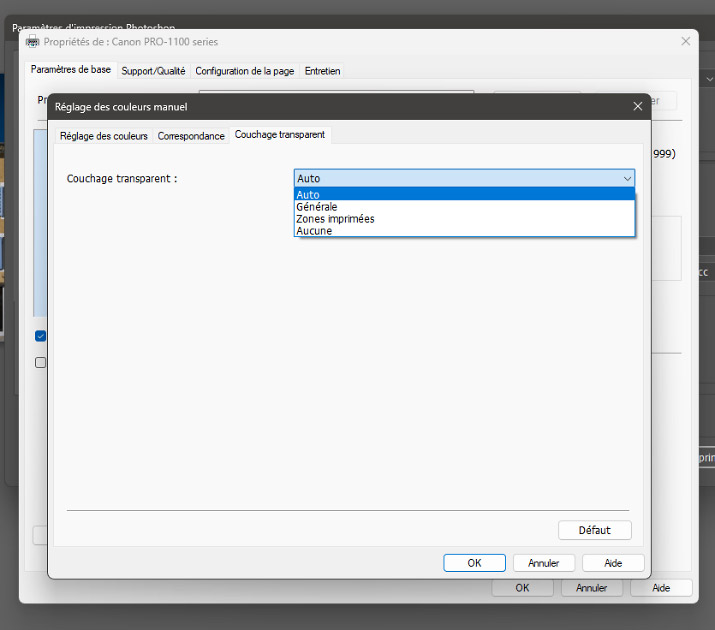Click the printer icon in the Propriétés title bar
Image resolution: width=715 pixels, height=630 pixels.
coord(32,42)
